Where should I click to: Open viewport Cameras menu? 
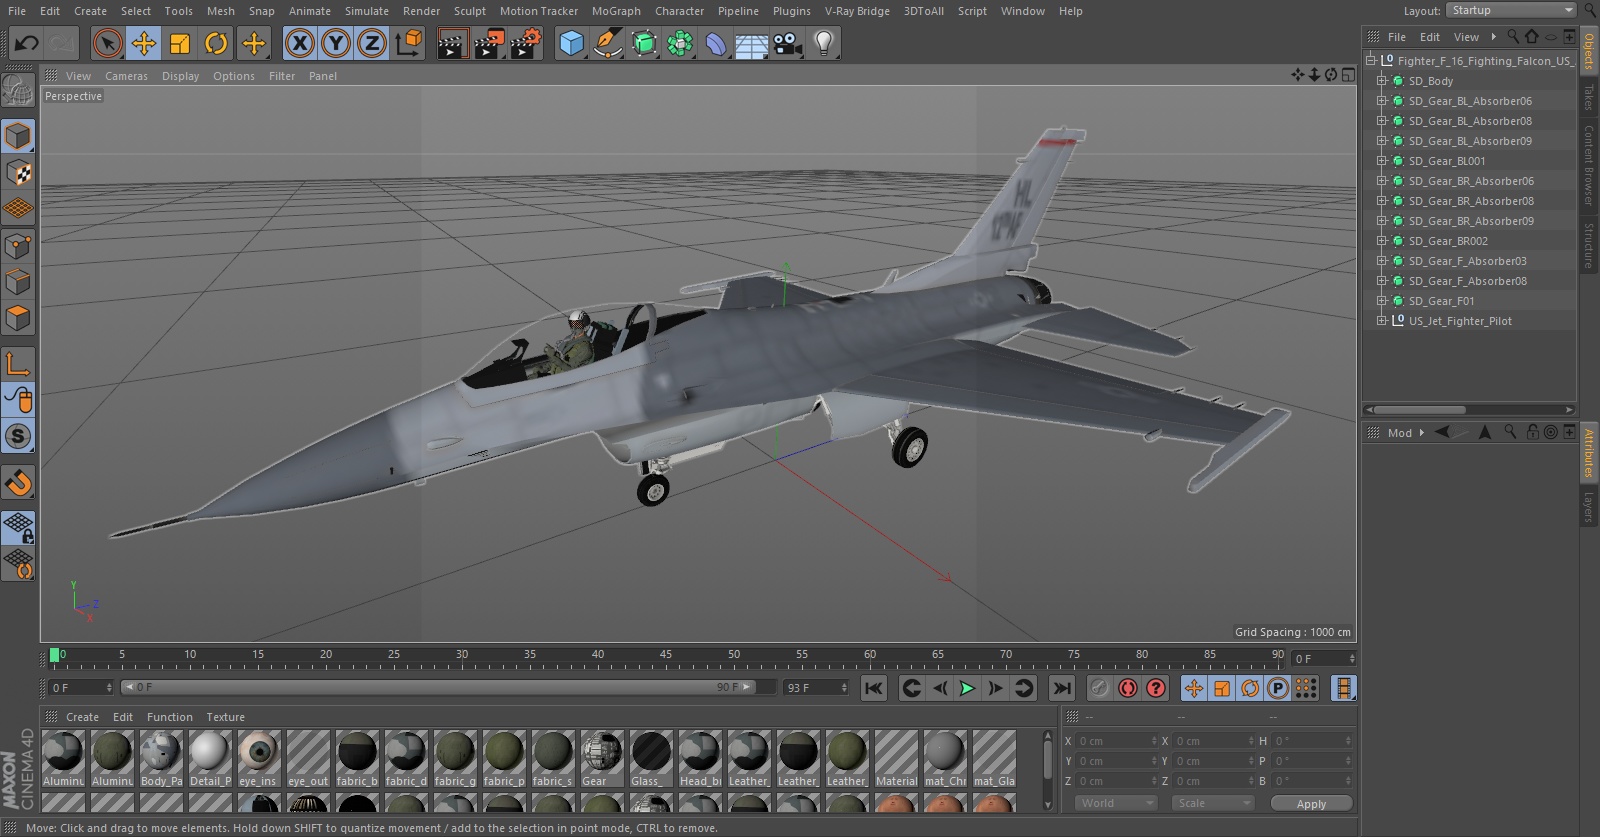click(x=126, y=76)
